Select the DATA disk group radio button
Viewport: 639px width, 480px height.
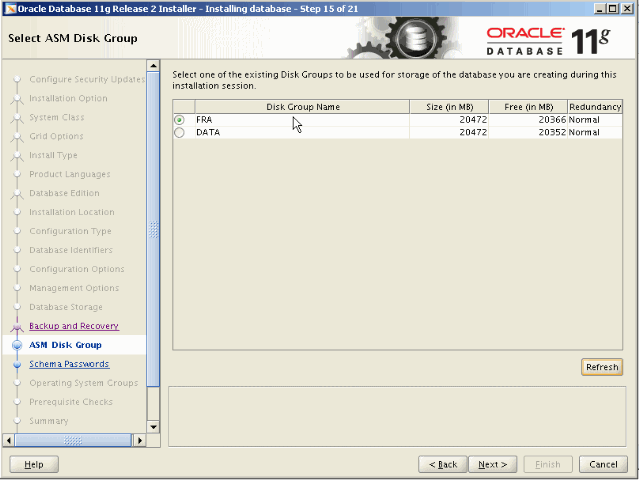(179, 132)
